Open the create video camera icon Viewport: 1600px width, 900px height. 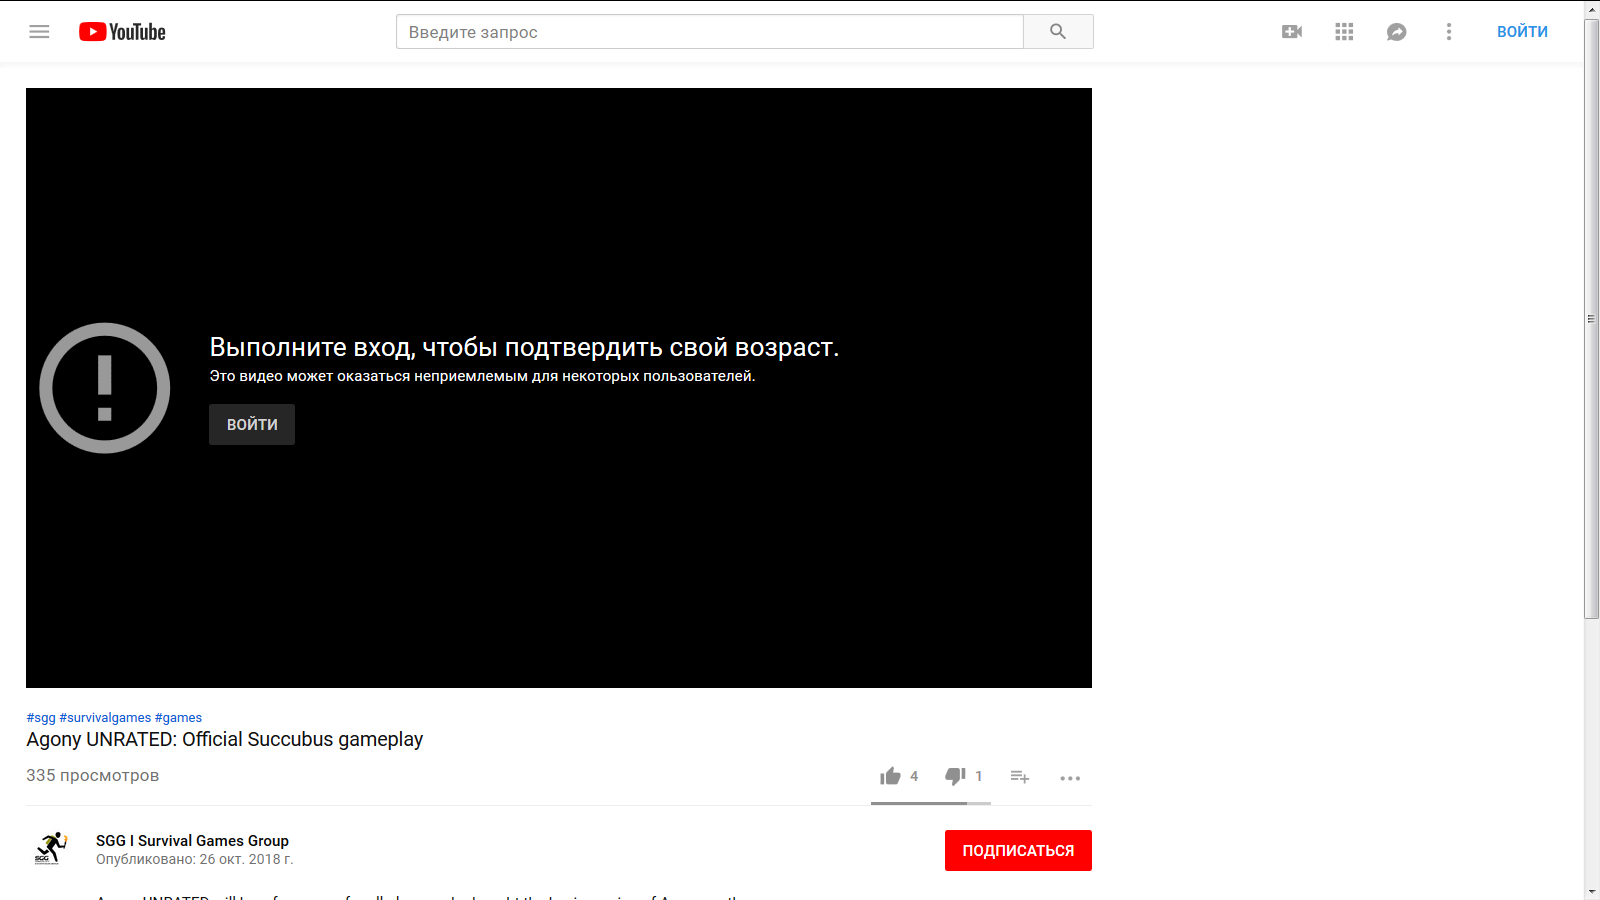coord(1292,32)
